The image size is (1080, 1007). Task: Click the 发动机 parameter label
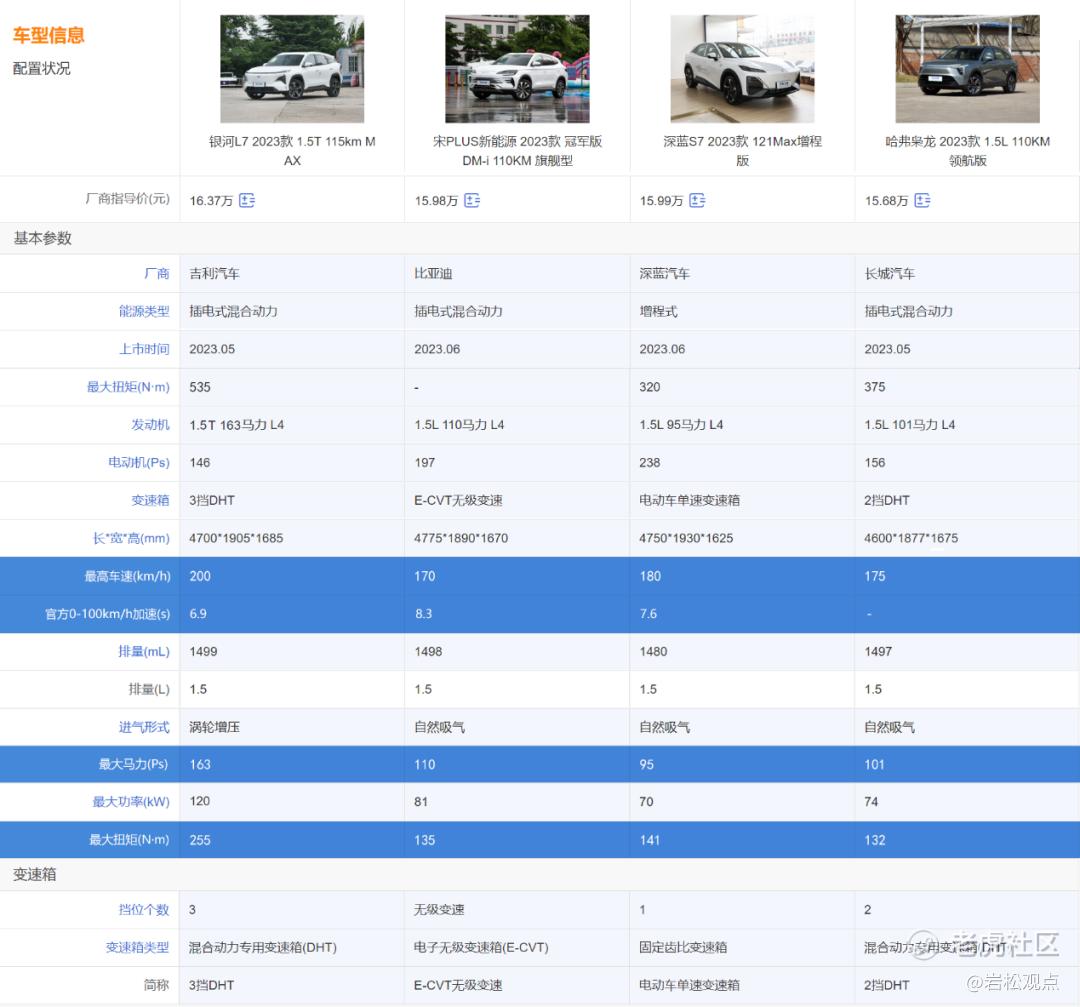click(x=150, y=425)
